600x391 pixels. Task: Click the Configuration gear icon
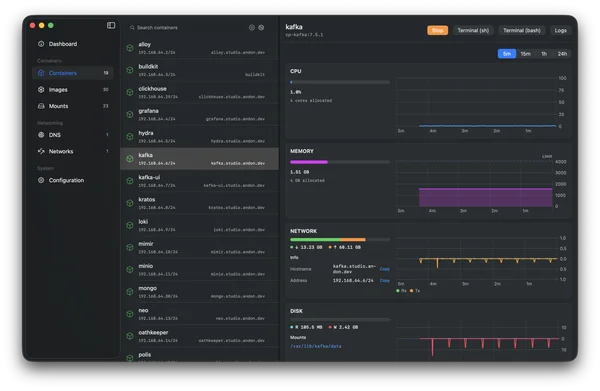41,180
